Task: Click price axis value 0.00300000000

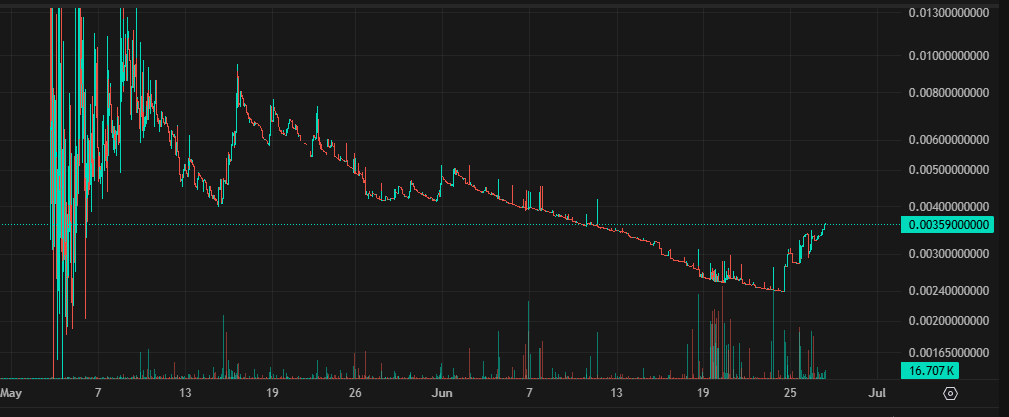Action: pos(948,254)
